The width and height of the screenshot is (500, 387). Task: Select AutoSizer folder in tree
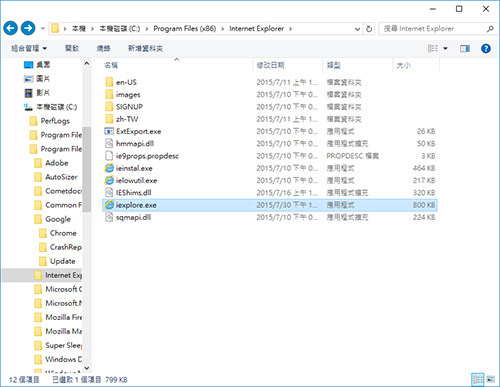coord(56,177)
